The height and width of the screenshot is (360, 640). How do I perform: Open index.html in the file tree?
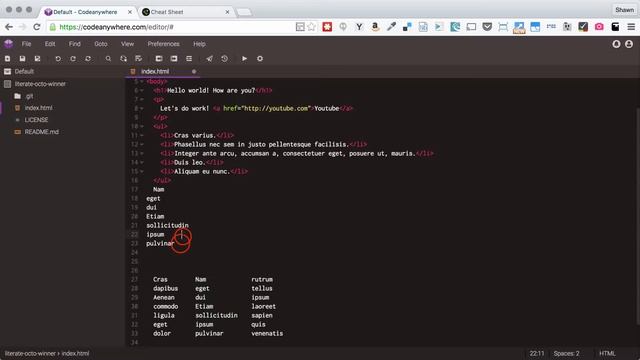(x=38, y=108)
